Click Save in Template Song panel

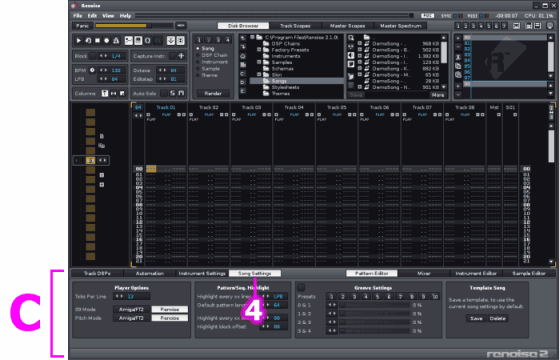tap(476, 318)
